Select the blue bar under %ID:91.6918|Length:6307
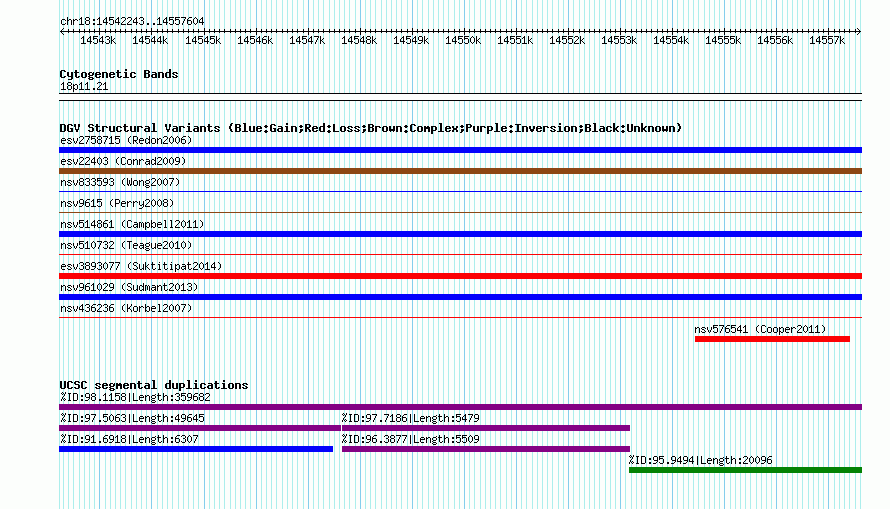Screen dimensions: 890x509 click(x=196, y=449)
